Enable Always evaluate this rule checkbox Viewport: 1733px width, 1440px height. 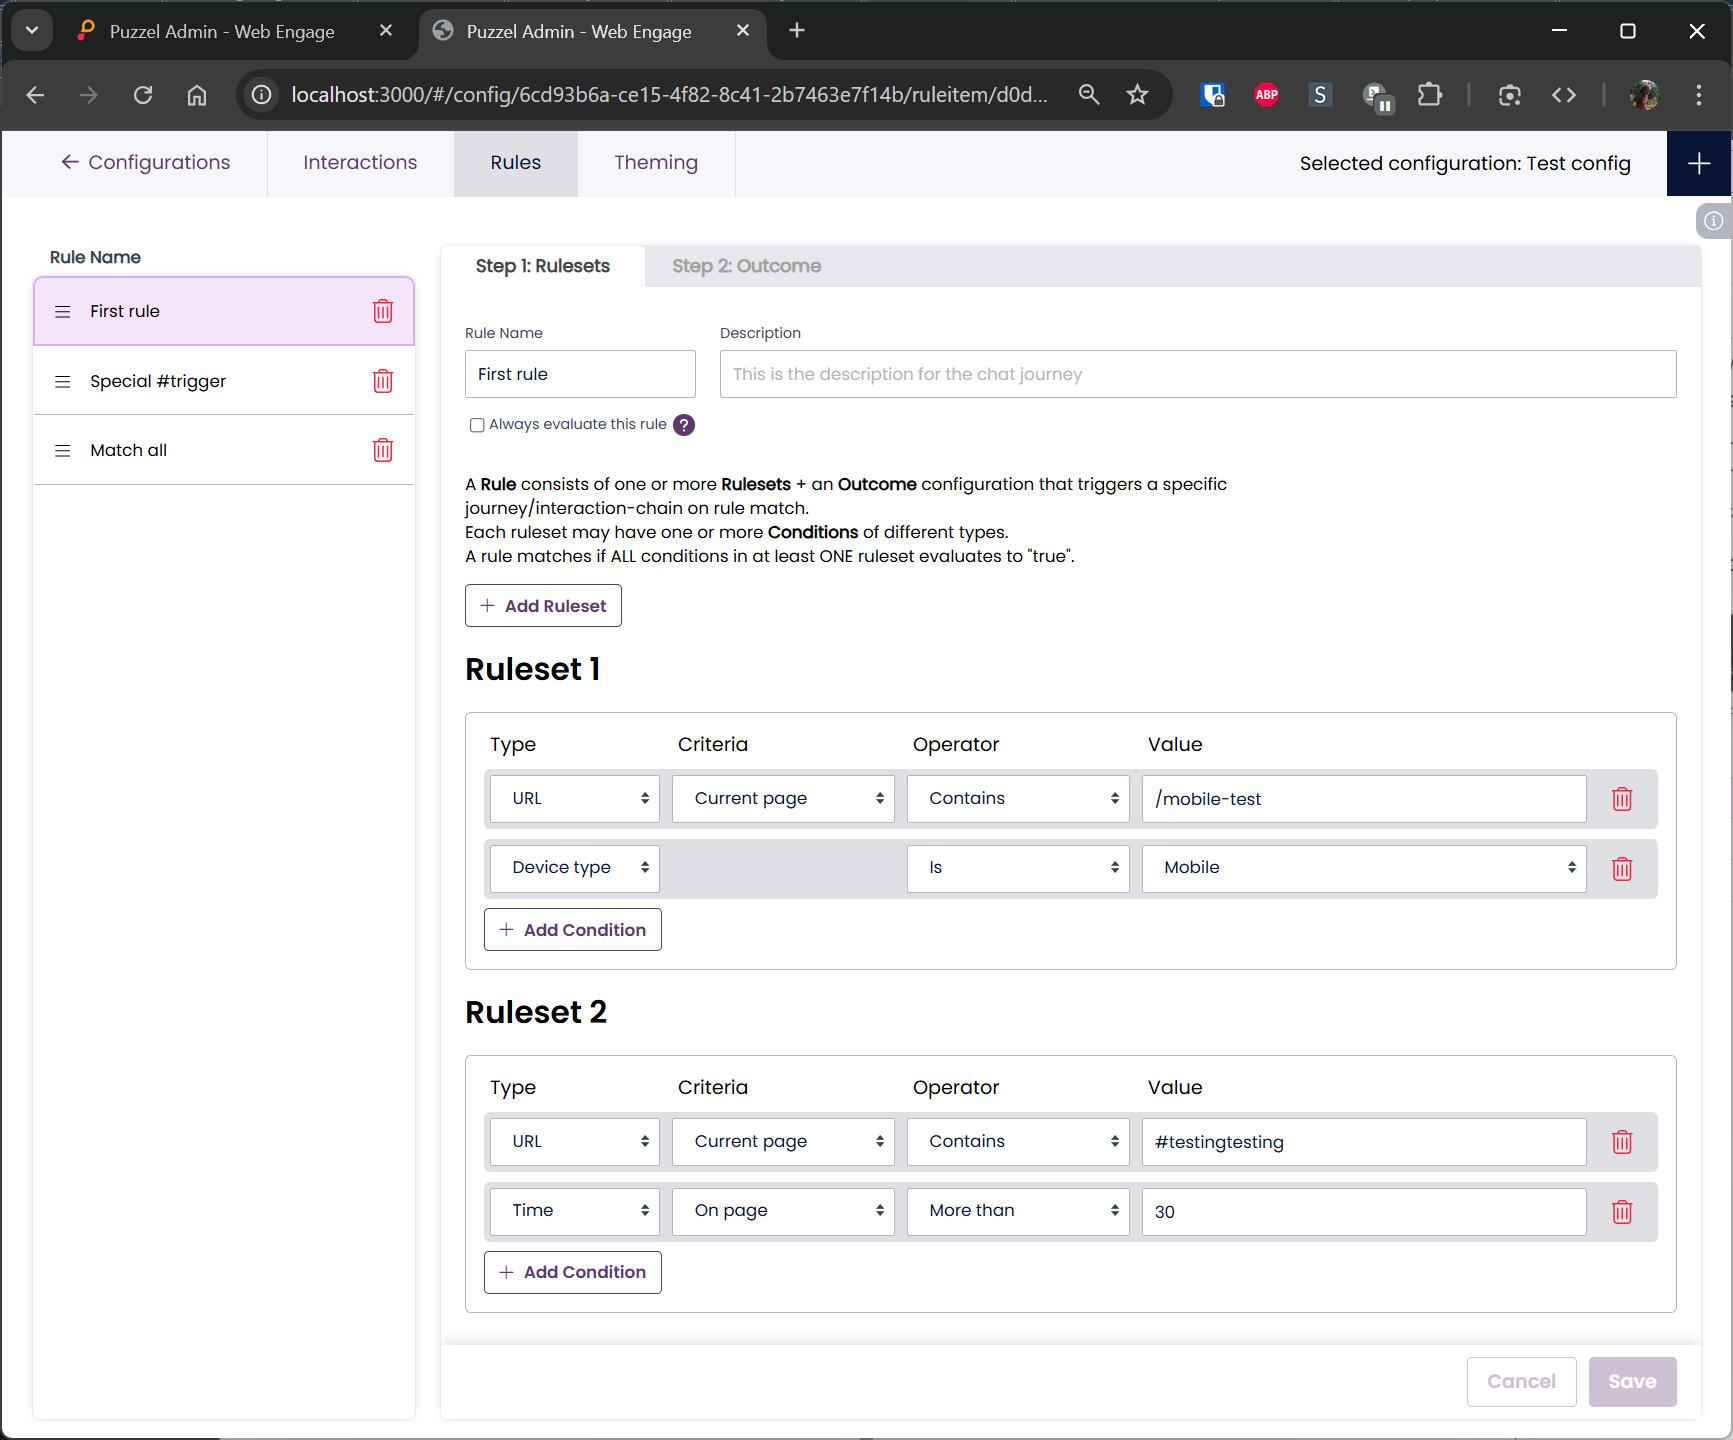[477, 425]
